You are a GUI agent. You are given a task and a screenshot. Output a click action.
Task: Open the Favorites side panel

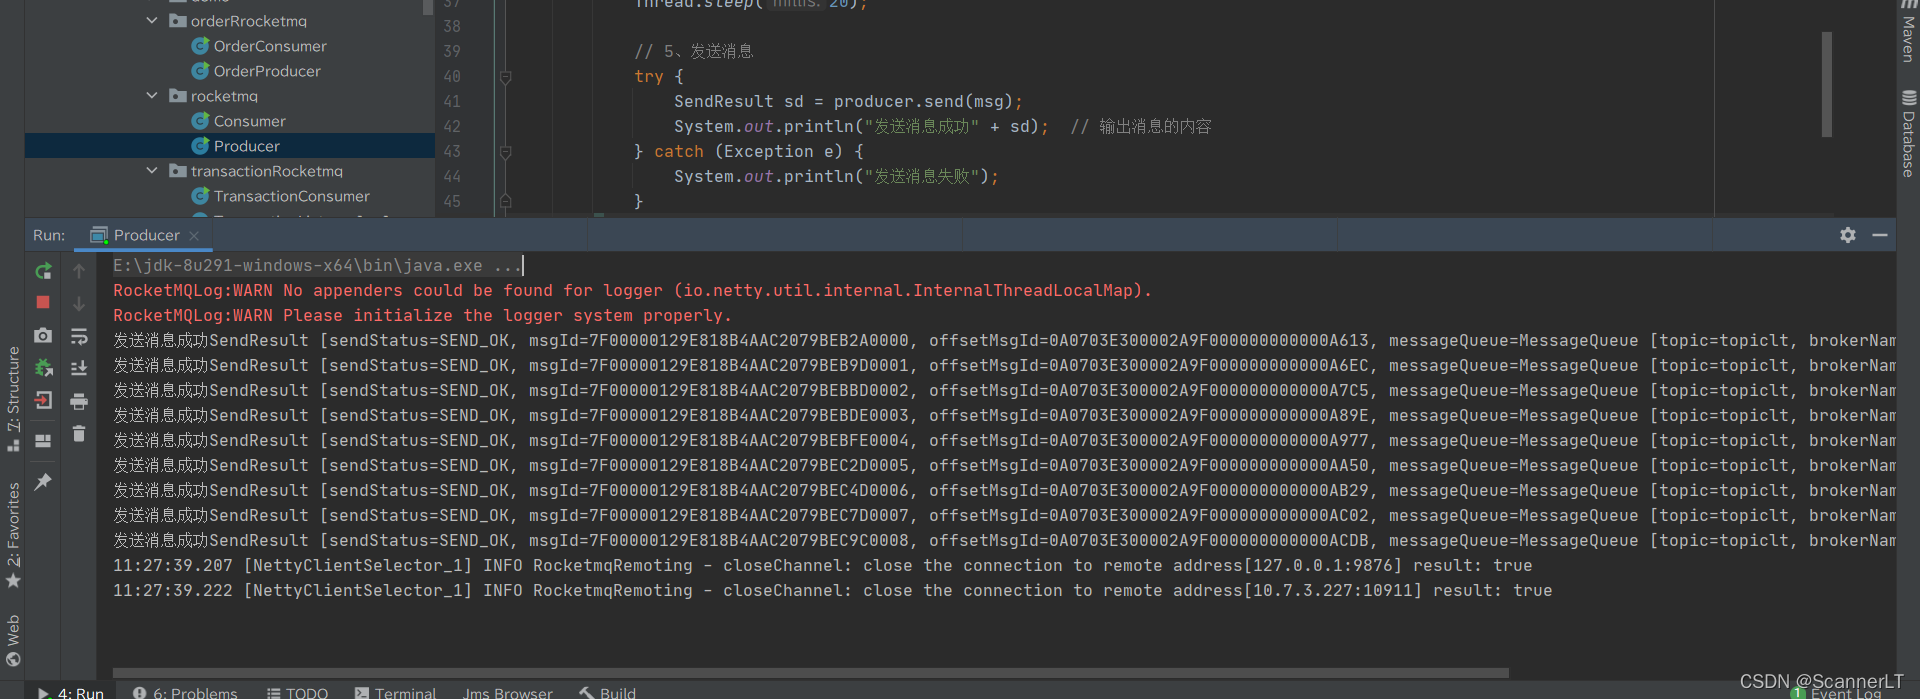[x=13, y=535]
